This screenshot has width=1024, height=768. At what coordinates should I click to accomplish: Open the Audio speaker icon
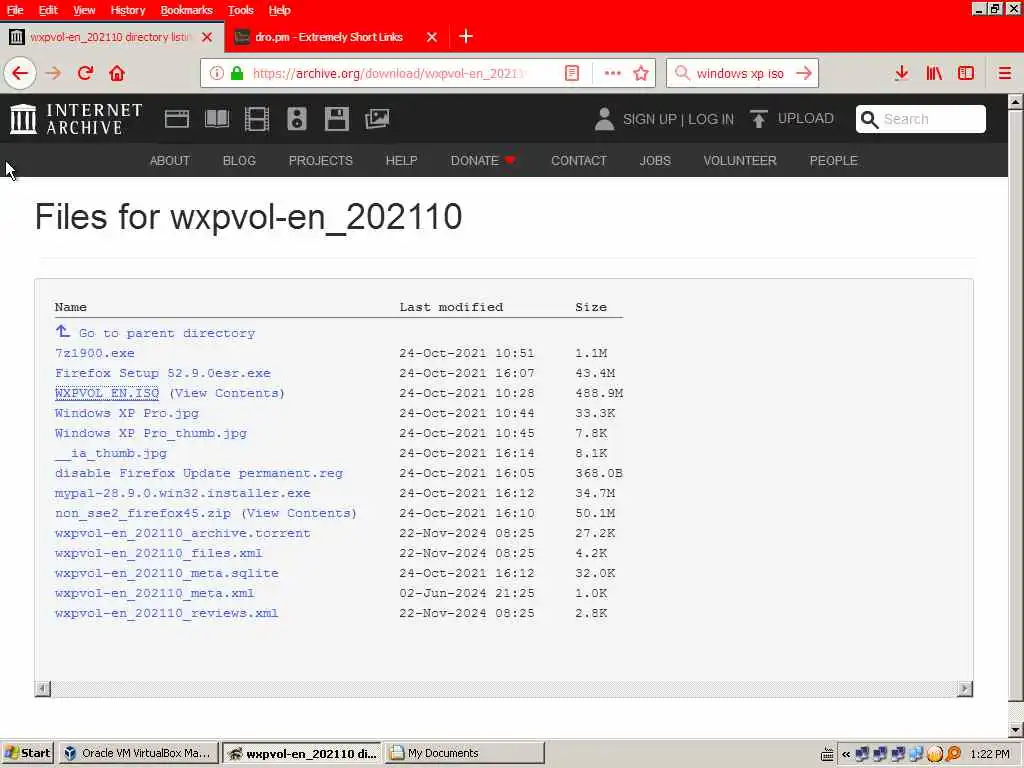pos(297,119)
